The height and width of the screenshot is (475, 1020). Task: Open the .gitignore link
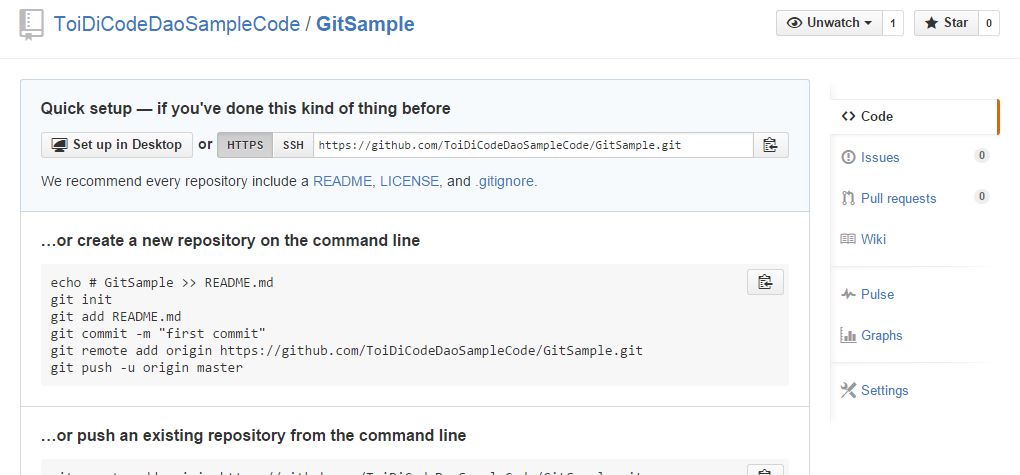point(505,181)
